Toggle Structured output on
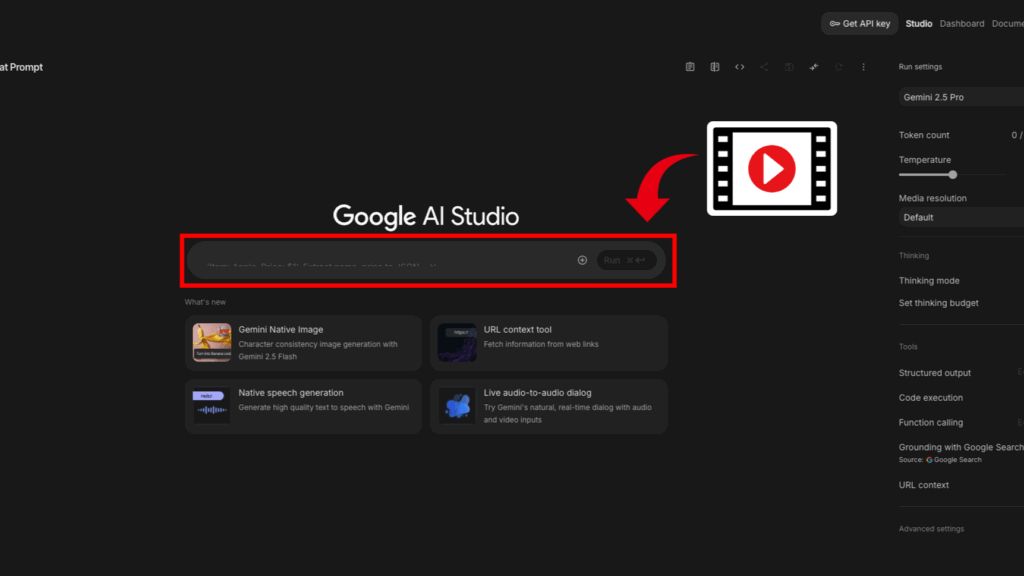Screen dimensions: 1024x576 (934, 372)
